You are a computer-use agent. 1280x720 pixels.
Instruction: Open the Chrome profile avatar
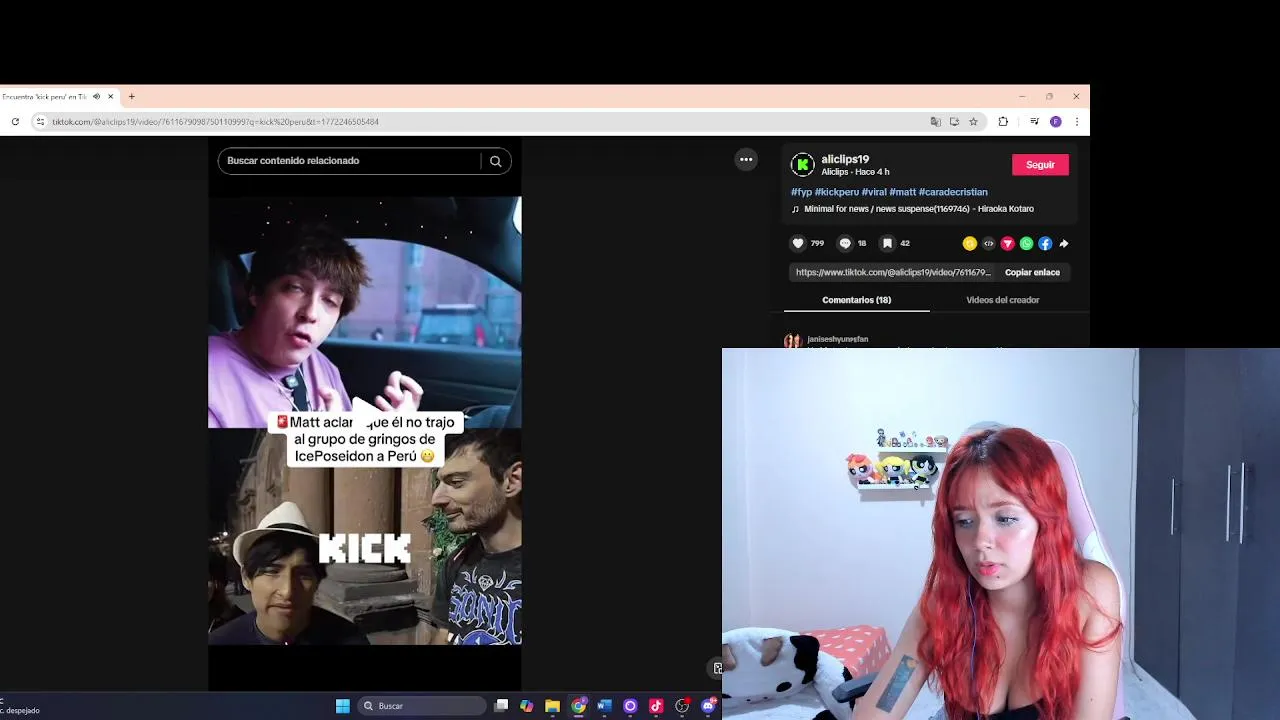[x=1055, y=122]
